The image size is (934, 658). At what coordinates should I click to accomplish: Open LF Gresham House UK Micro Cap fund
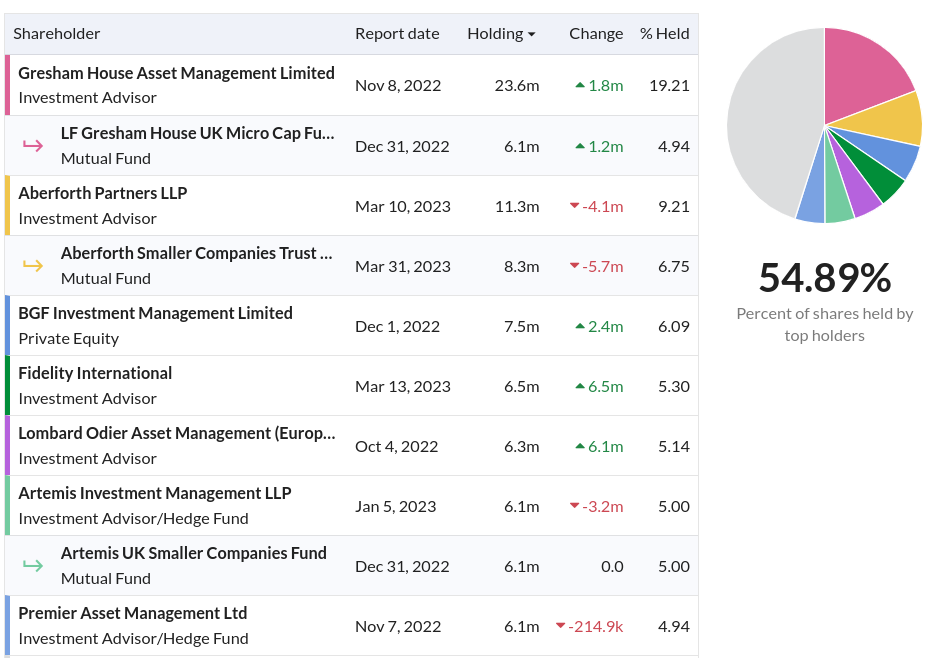(197, 133)
